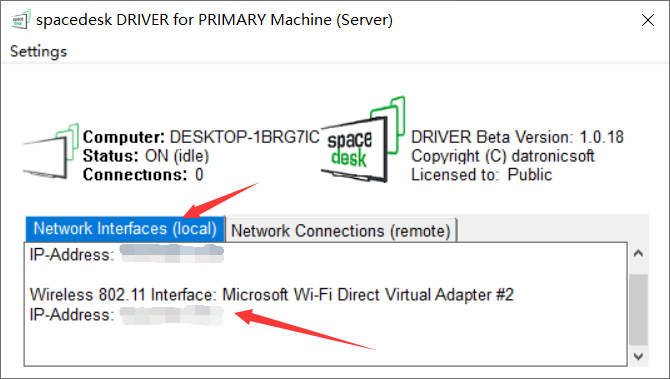Click the Status: ON (idle) text
Screen dimensions: 670x379
(x=146, y=156)
